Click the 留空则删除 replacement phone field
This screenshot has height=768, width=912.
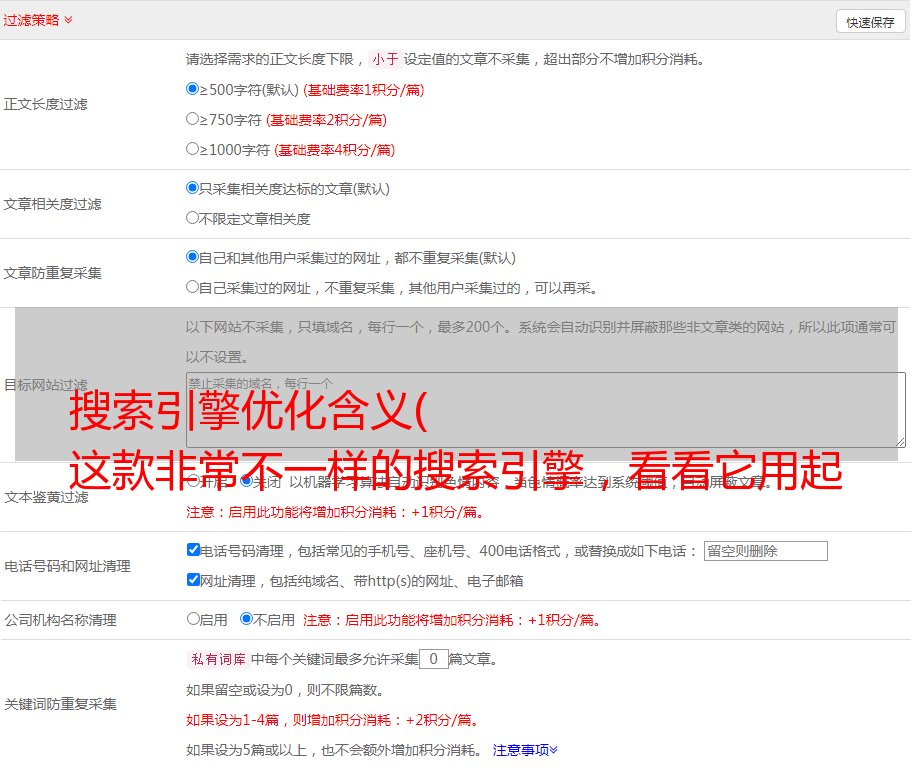(x=765, y=551)
